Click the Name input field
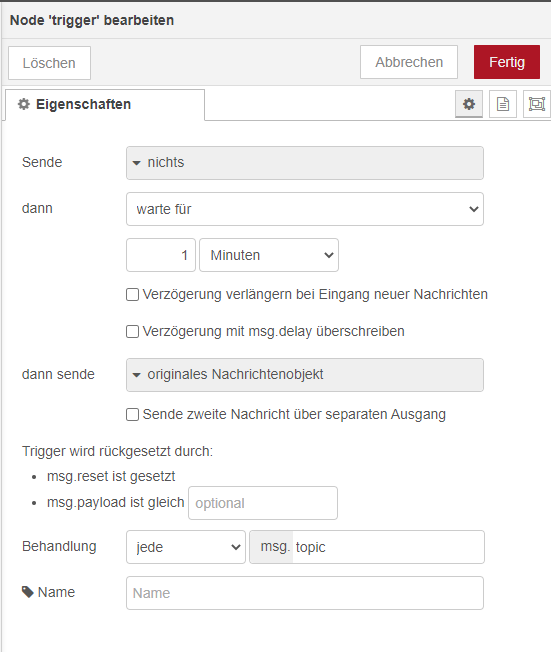 pos(305,593)
